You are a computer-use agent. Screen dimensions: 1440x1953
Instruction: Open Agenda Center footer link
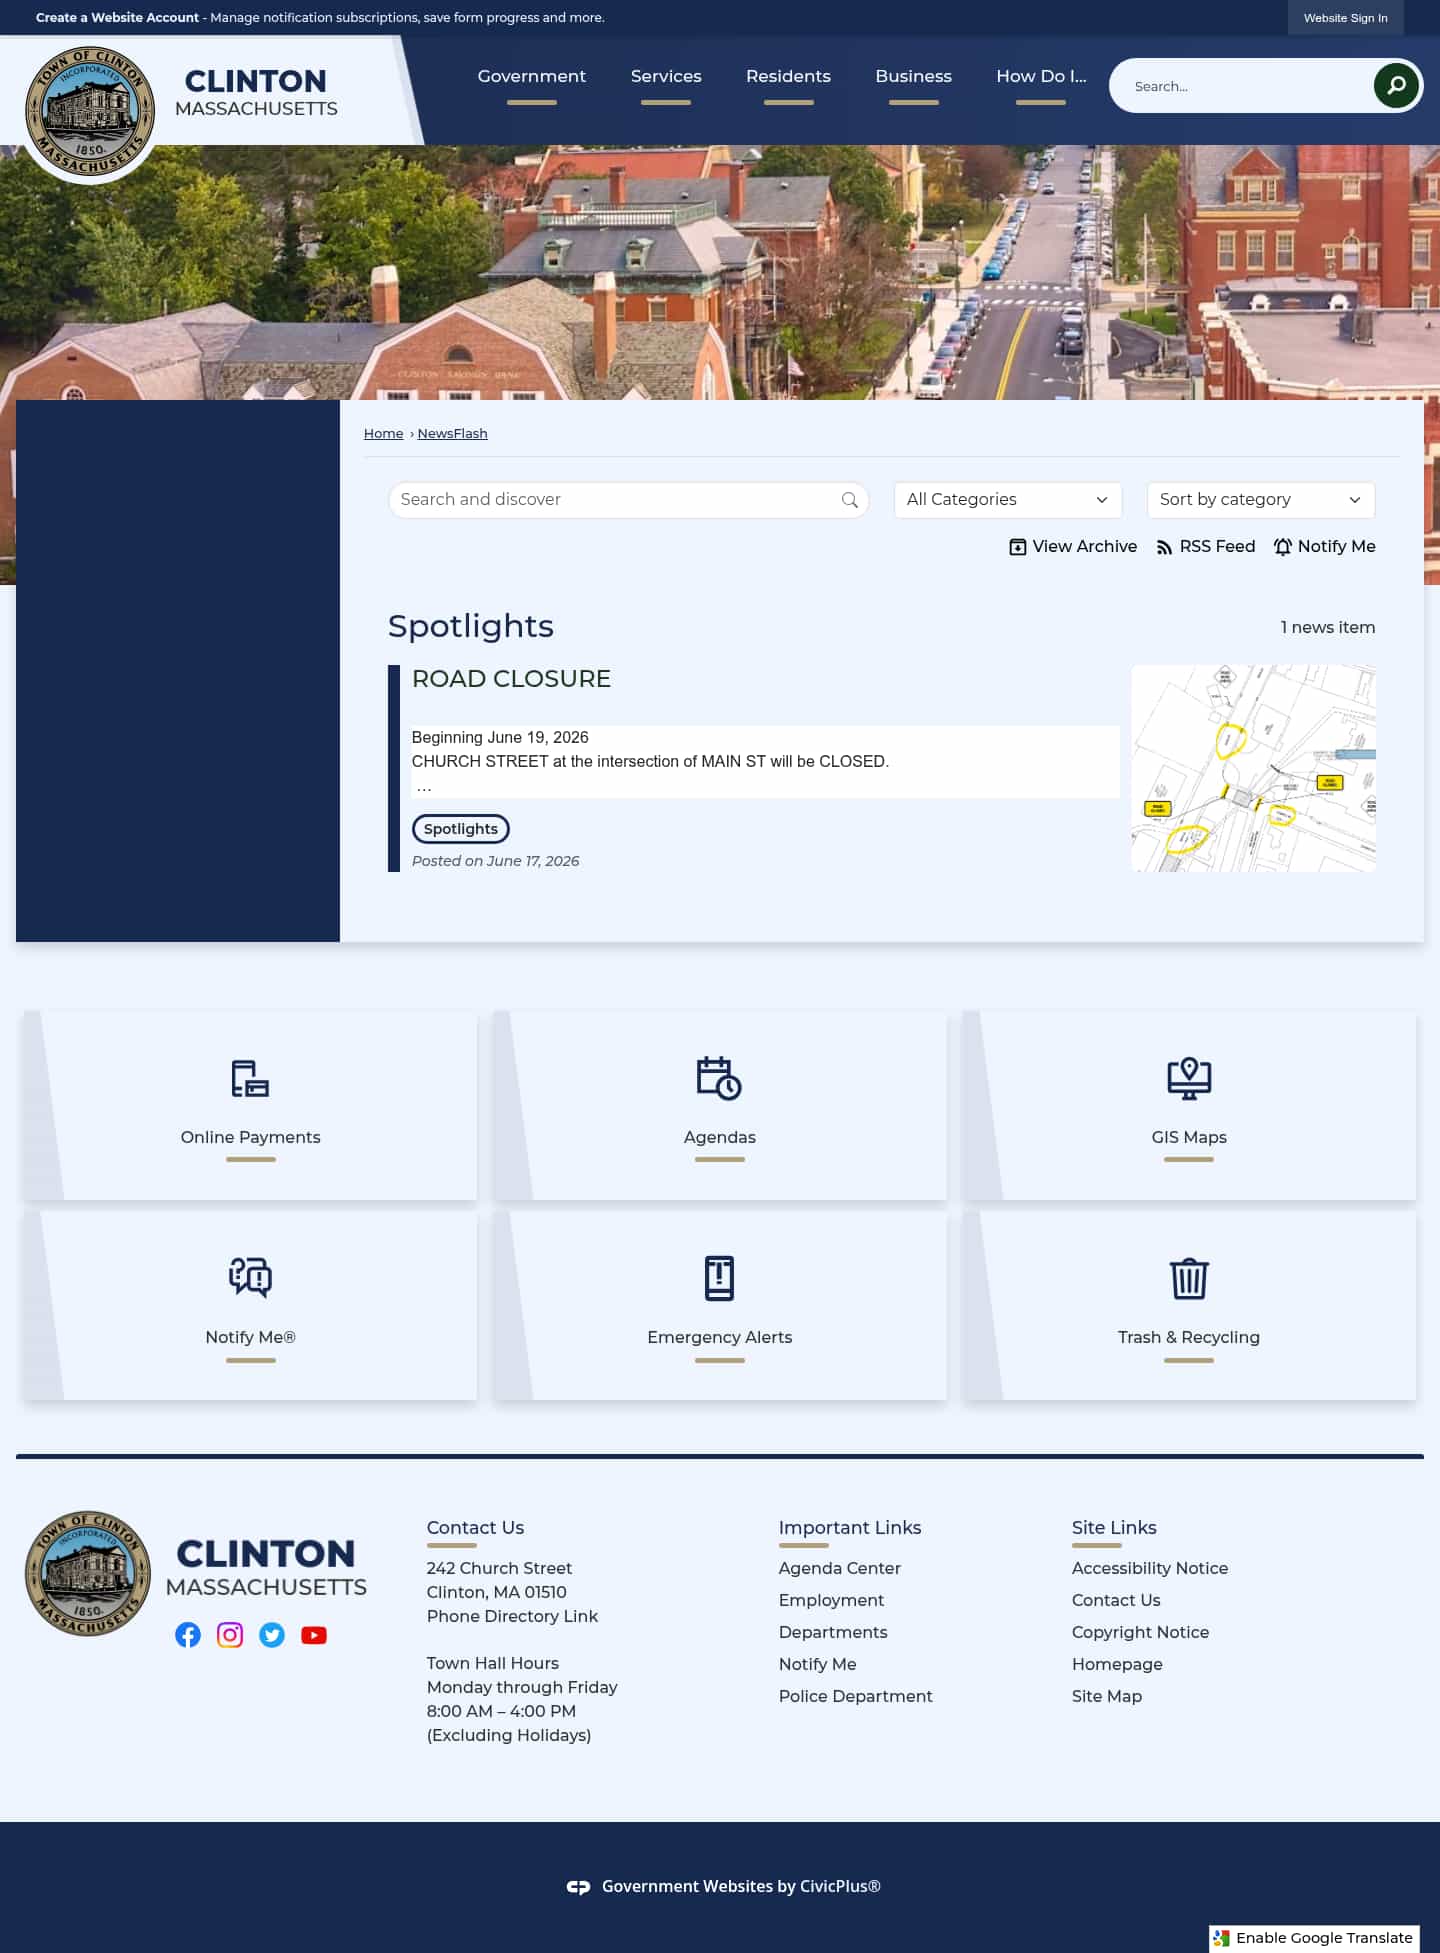click(x=840, y=1568)
